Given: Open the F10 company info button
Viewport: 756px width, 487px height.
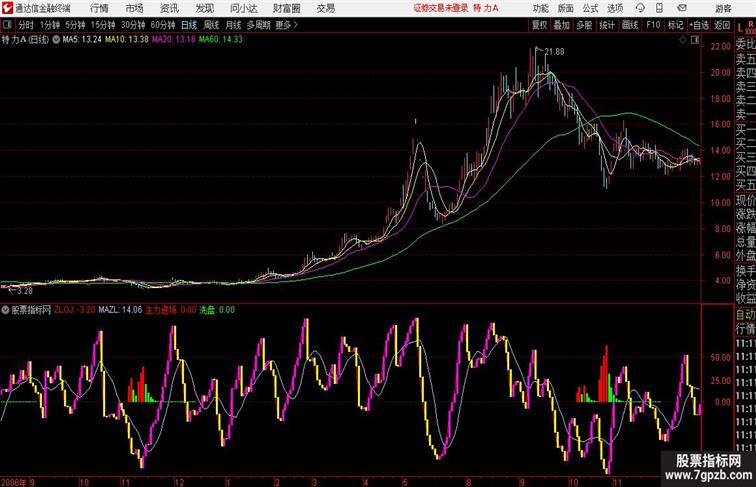Looking at the screenshot, I should coord(653,25).
